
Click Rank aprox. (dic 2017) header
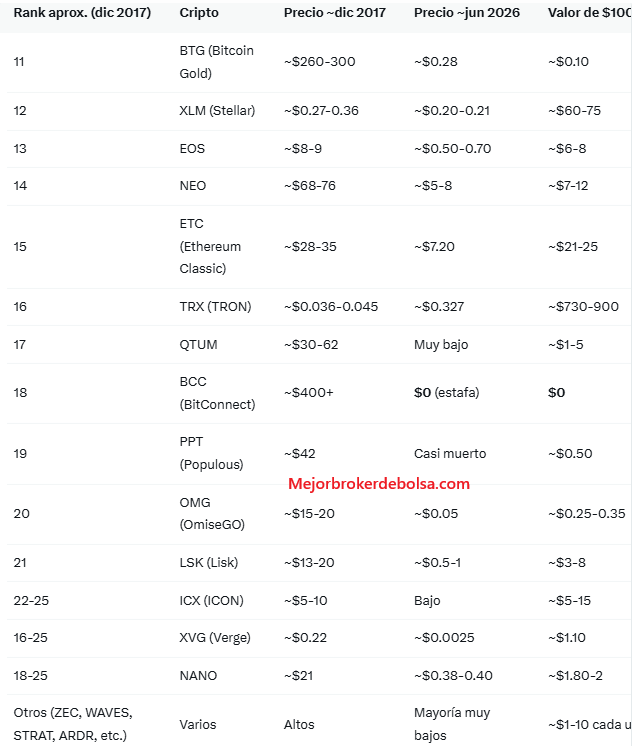click(x=82, y=13)
